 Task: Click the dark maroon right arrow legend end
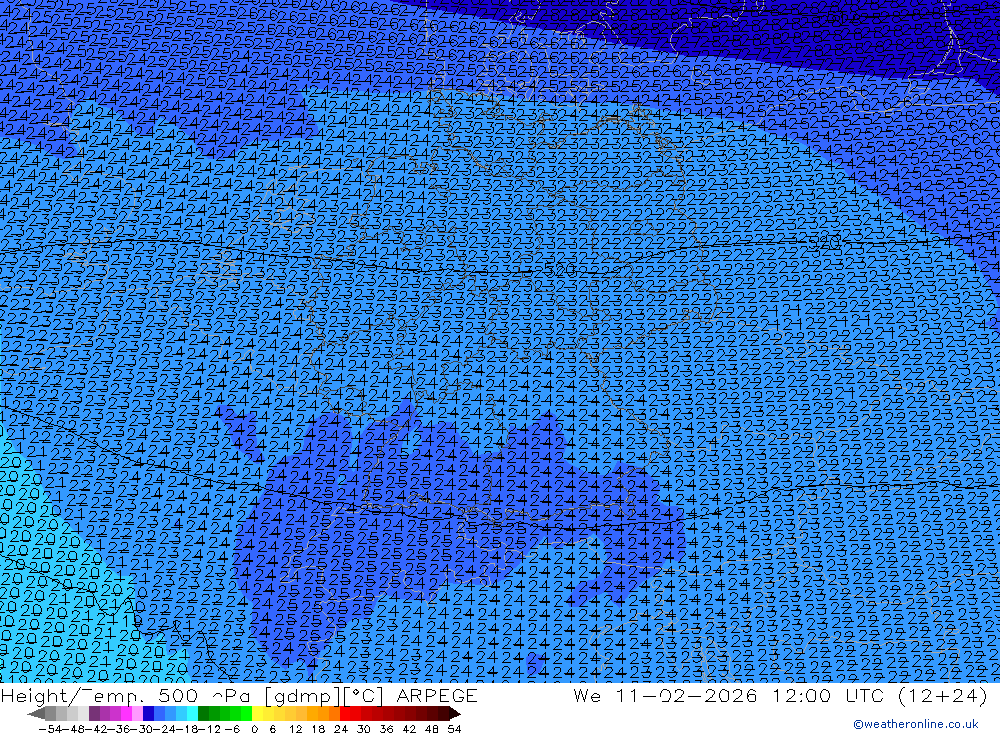454,713
